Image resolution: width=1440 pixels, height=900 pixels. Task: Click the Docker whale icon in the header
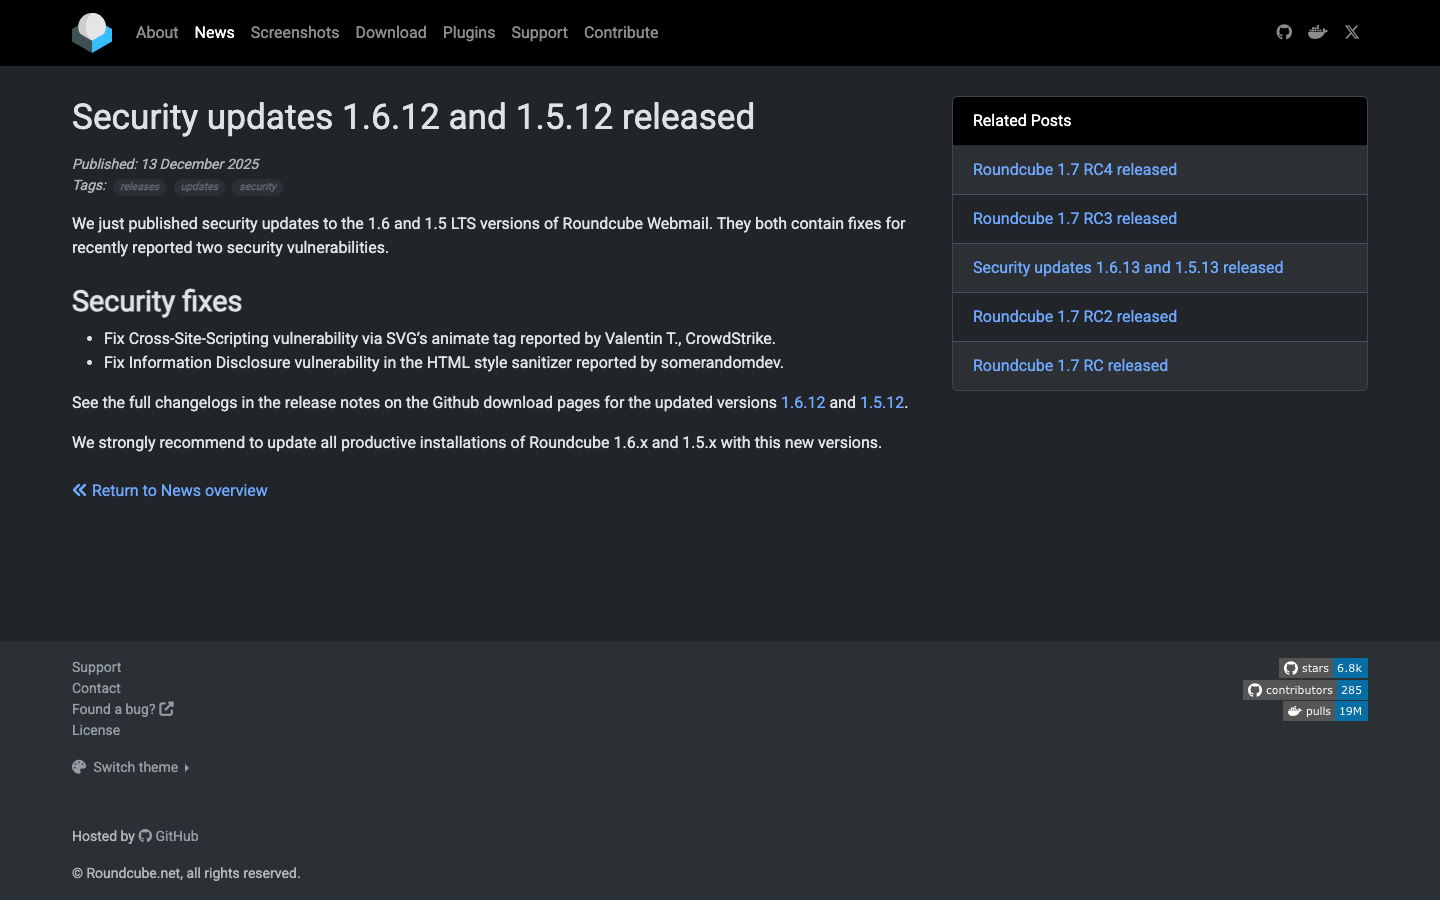1317,32
